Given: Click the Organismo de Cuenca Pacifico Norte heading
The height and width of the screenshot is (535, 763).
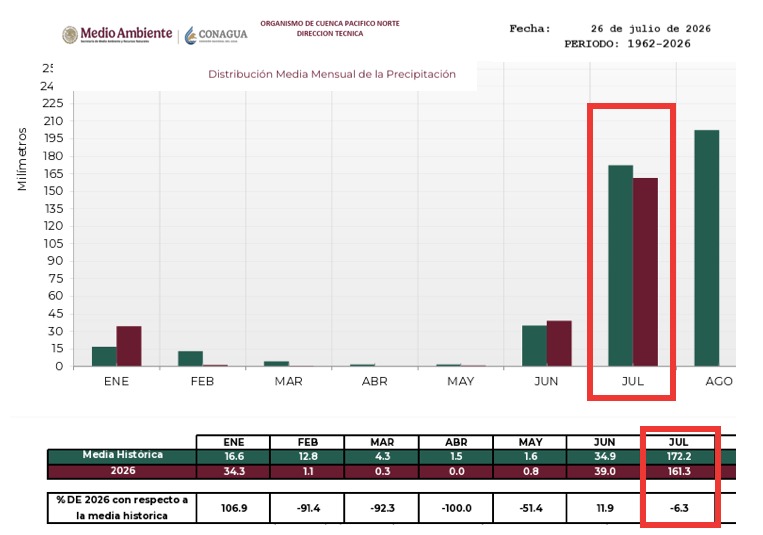Looking at the screenshot, I should click(330, 23).
